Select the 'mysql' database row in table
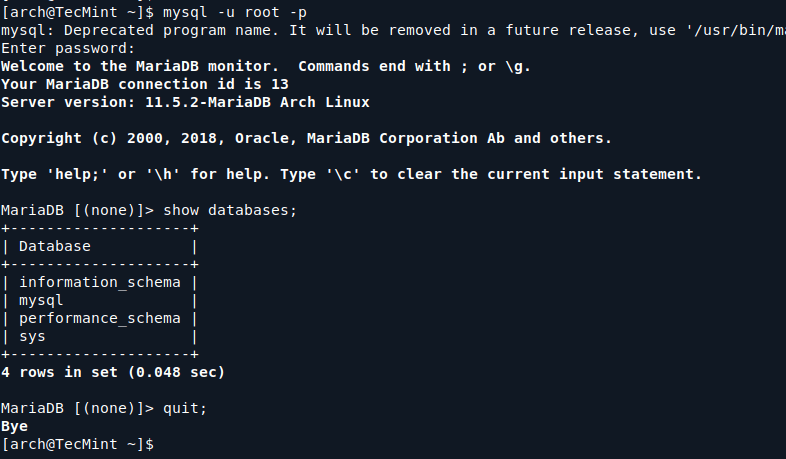Viewport: 786px width, 459px height. (x=41, y=300)
